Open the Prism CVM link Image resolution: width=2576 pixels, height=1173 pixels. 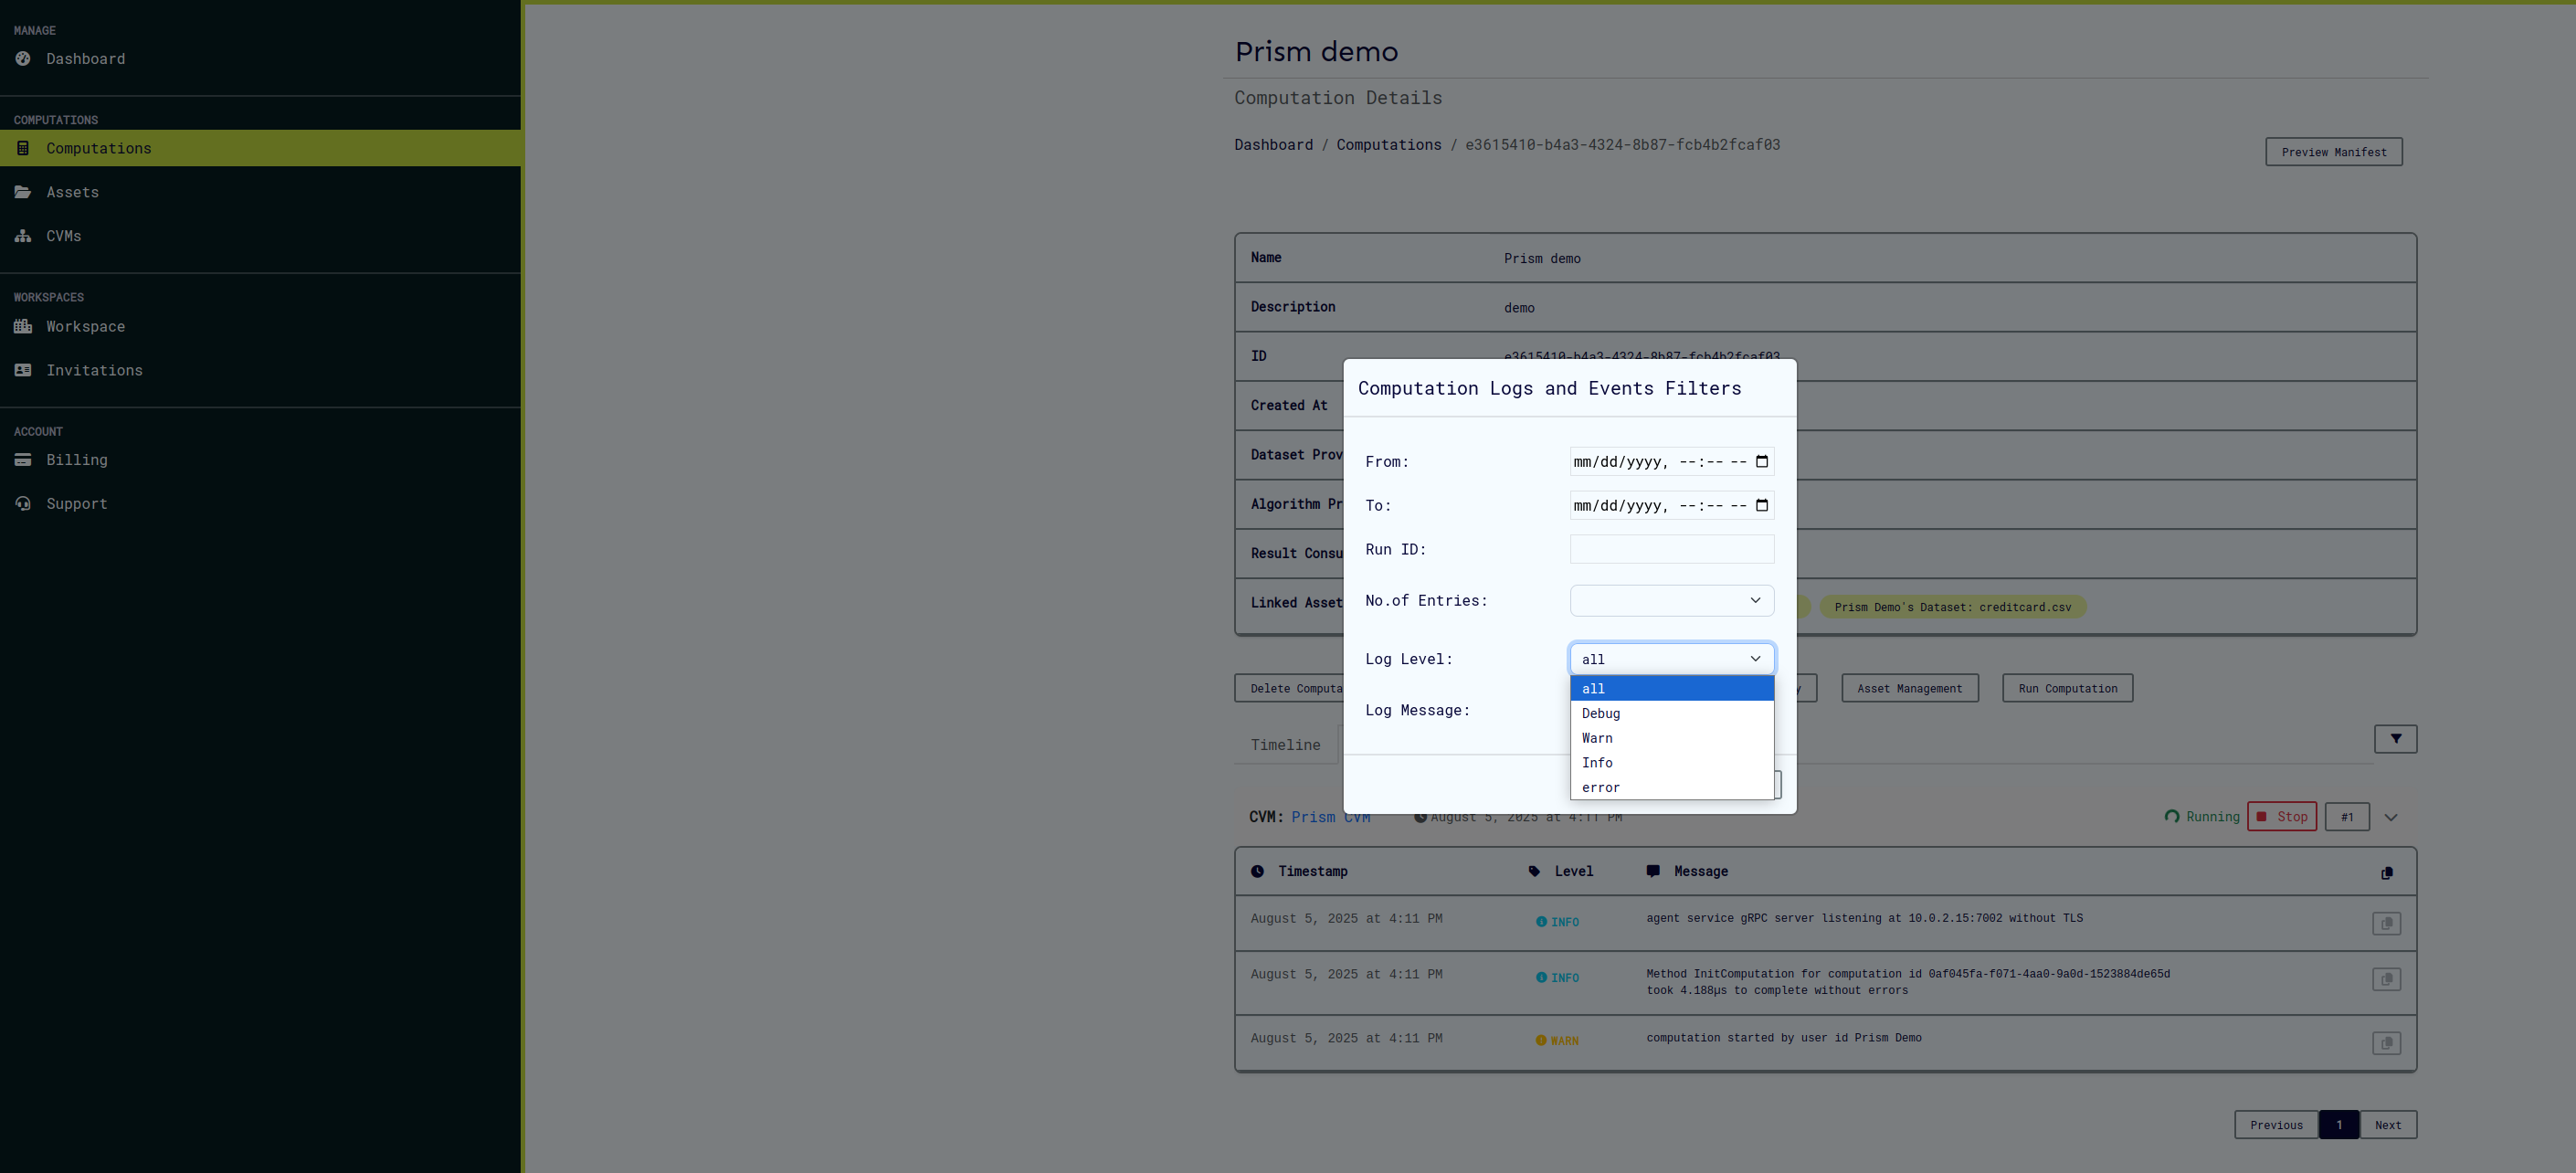coord(1330,817)
